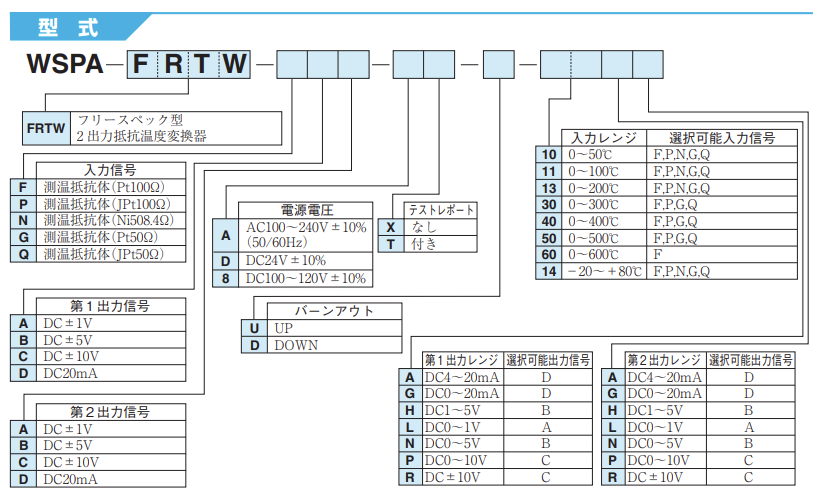Select DC0~1V in 第2出力レンジ table
Screen dimensions: 817x497
tap(665, 427)
